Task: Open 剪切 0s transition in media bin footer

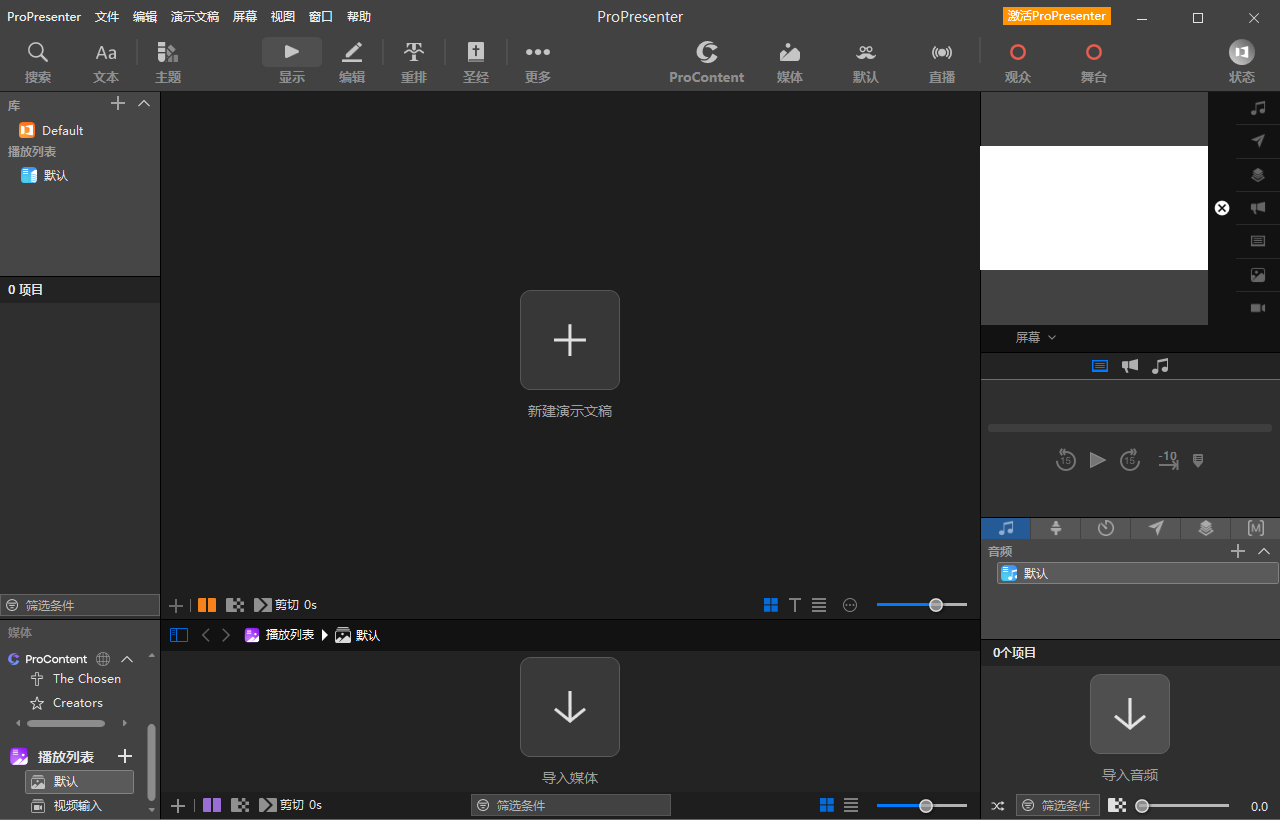Action: (291, 805)
